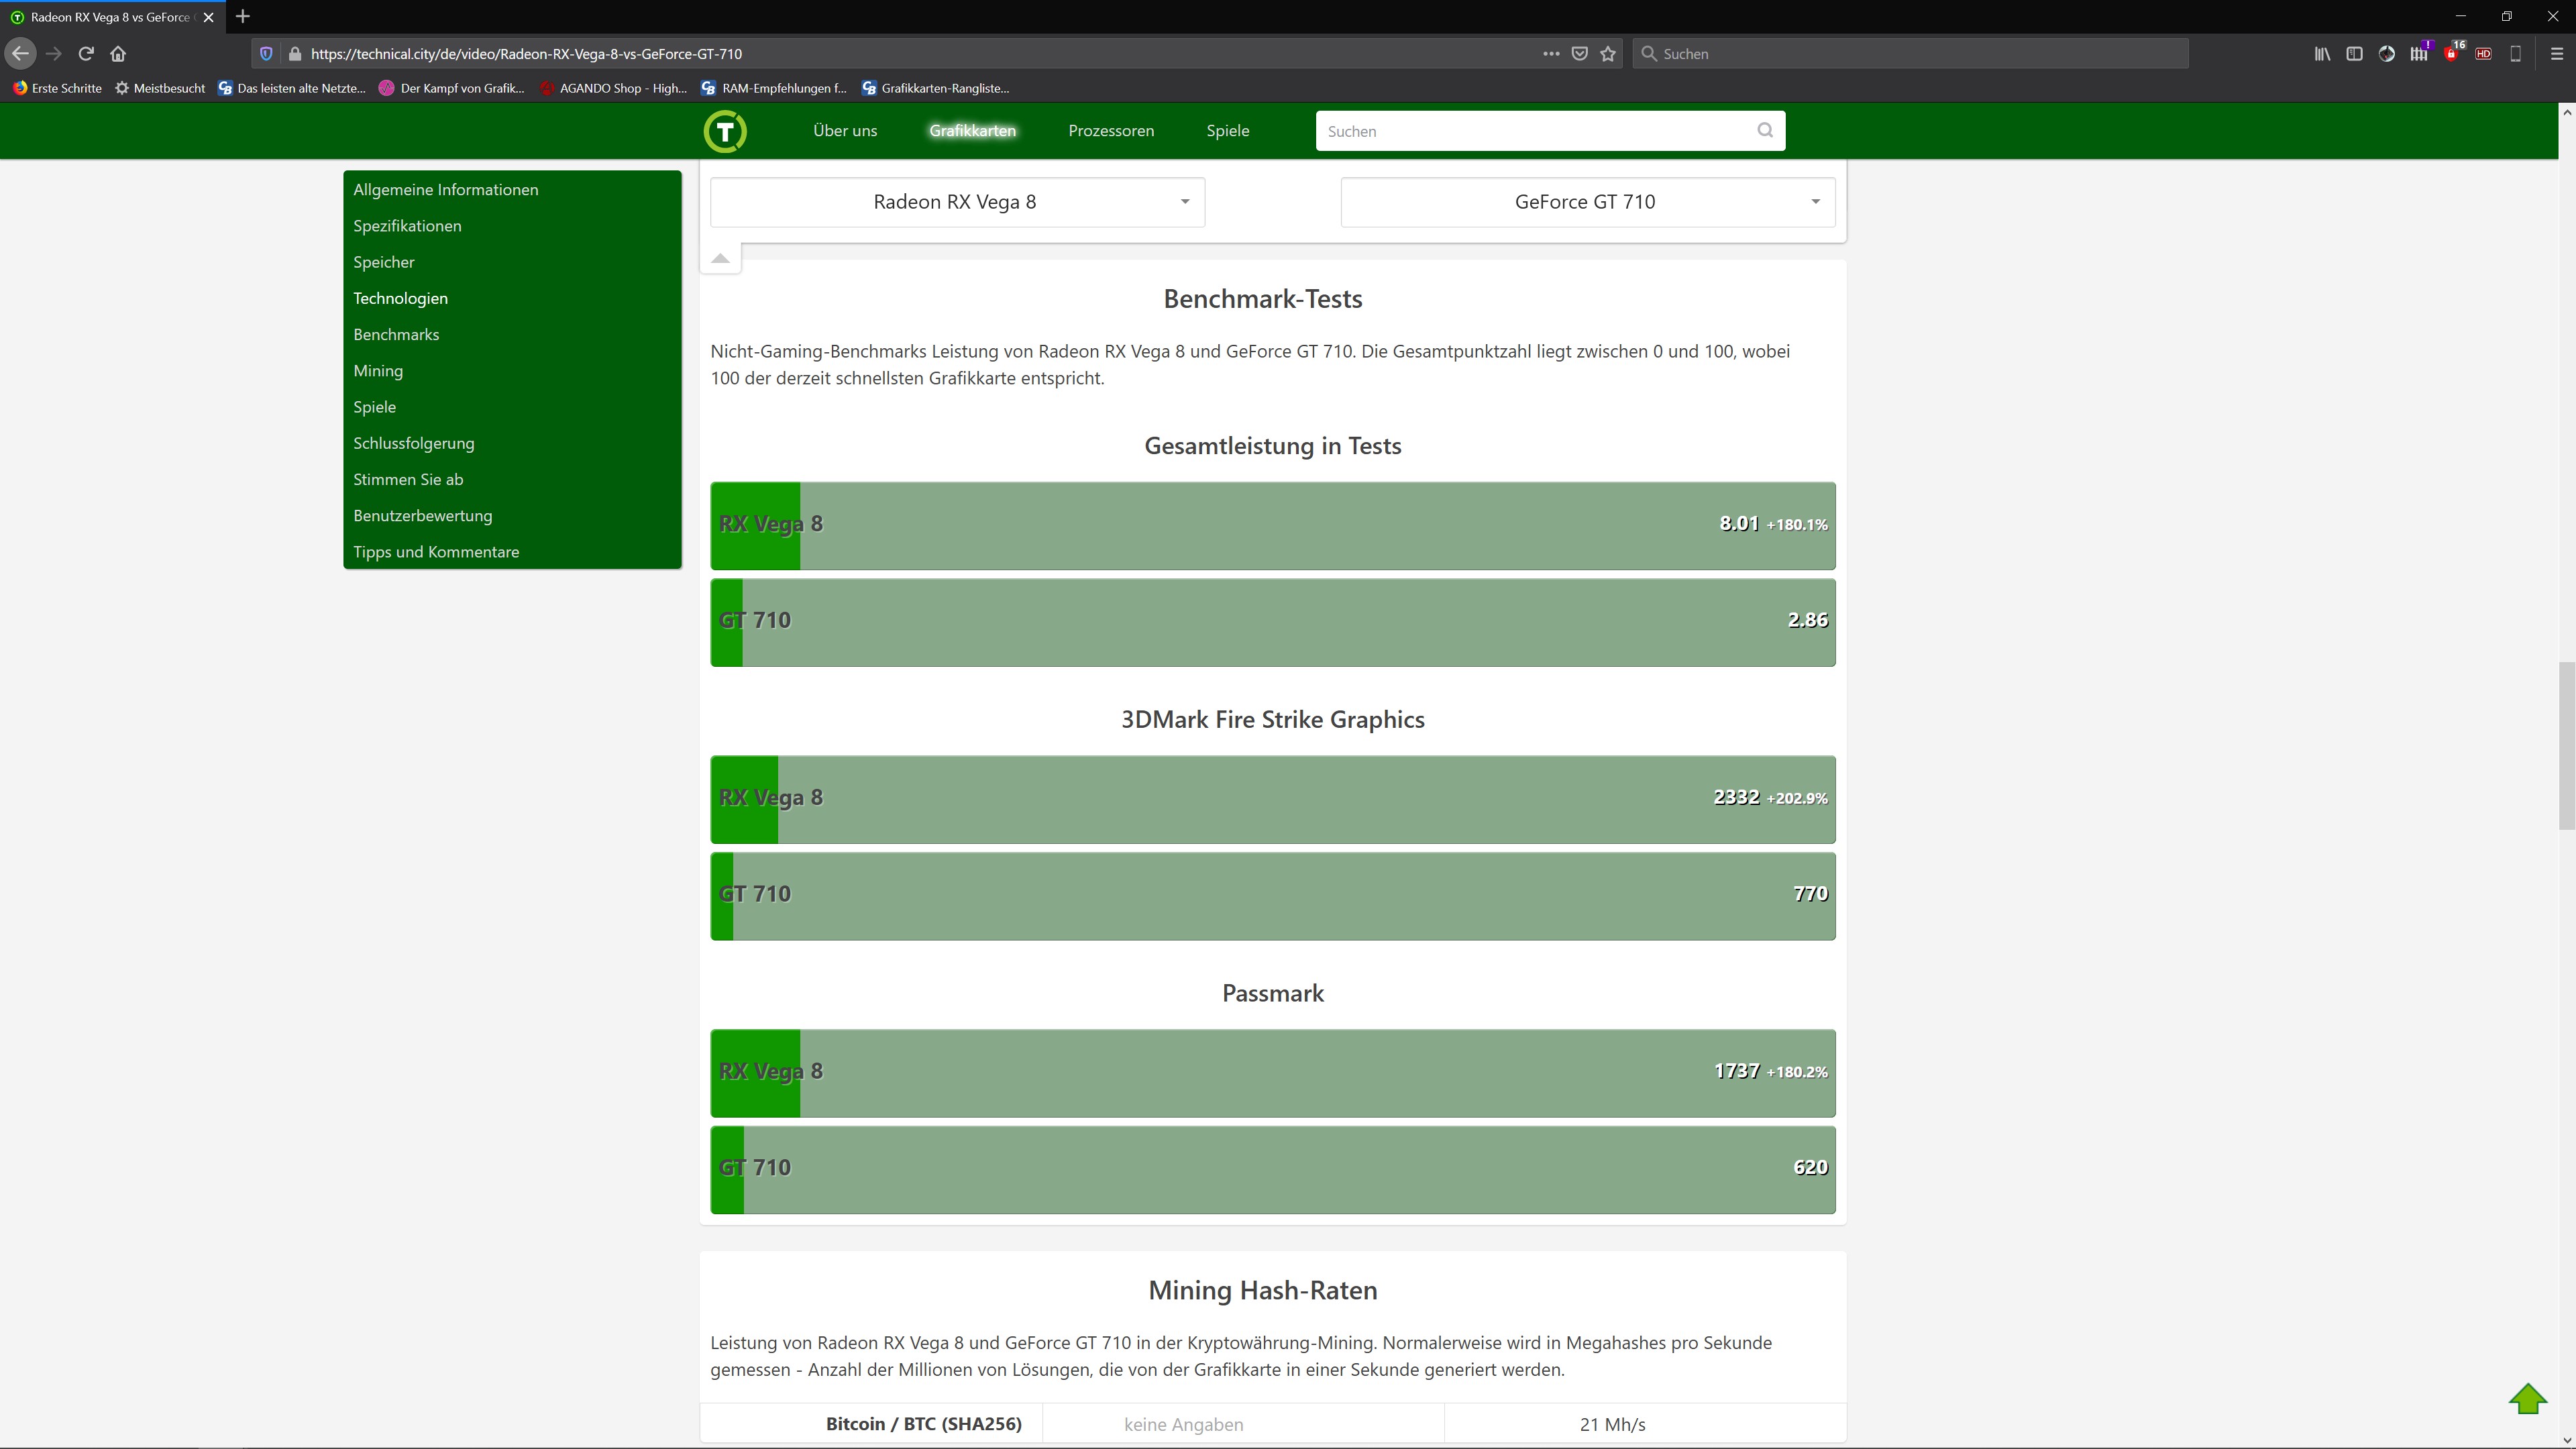Open page actions three-dot menu
The width and height of the screenshot is (2576, 1449).
pos(1551,54)
